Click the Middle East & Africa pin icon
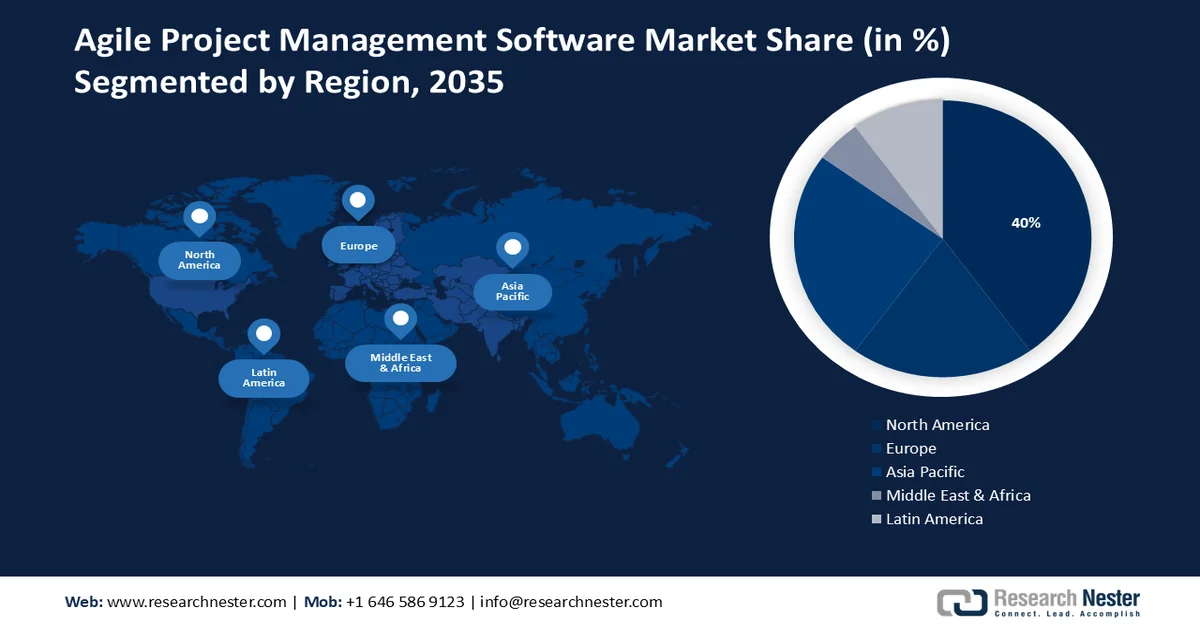Image resolution: width=1200 pixels, height=628 pixels. click(401, 318)
